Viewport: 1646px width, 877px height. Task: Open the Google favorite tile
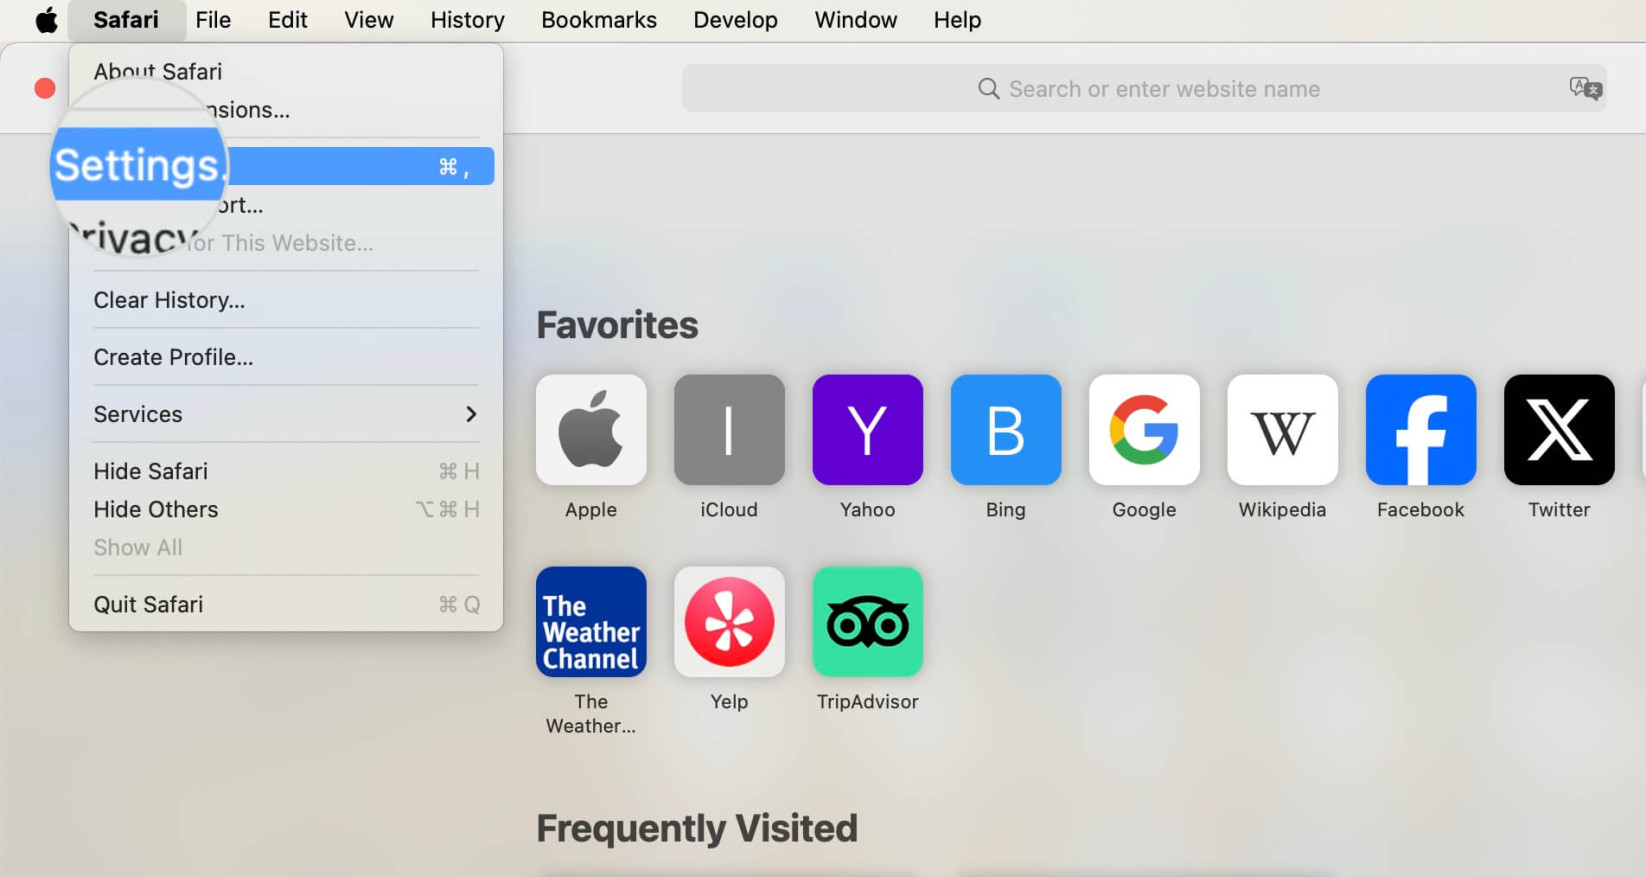coord(1144,430)
